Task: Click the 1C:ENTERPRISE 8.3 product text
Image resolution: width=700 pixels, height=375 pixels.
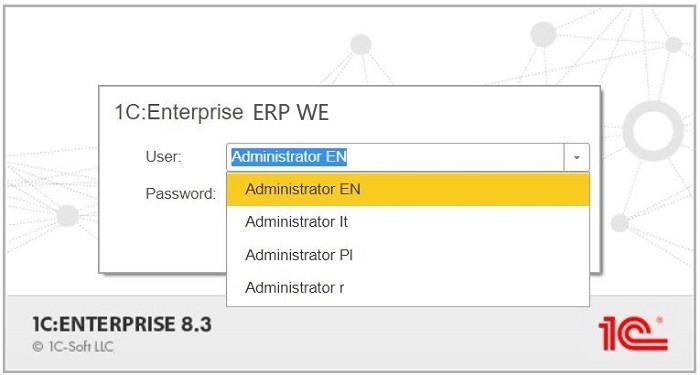Action: pos(122,325)
